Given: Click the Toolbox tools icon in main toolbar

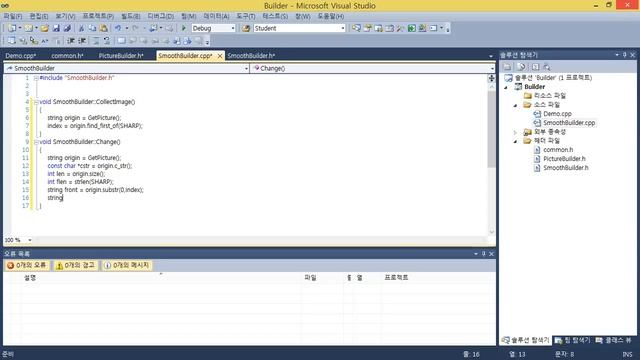Looking at the screenshot, I should (400, 28).
